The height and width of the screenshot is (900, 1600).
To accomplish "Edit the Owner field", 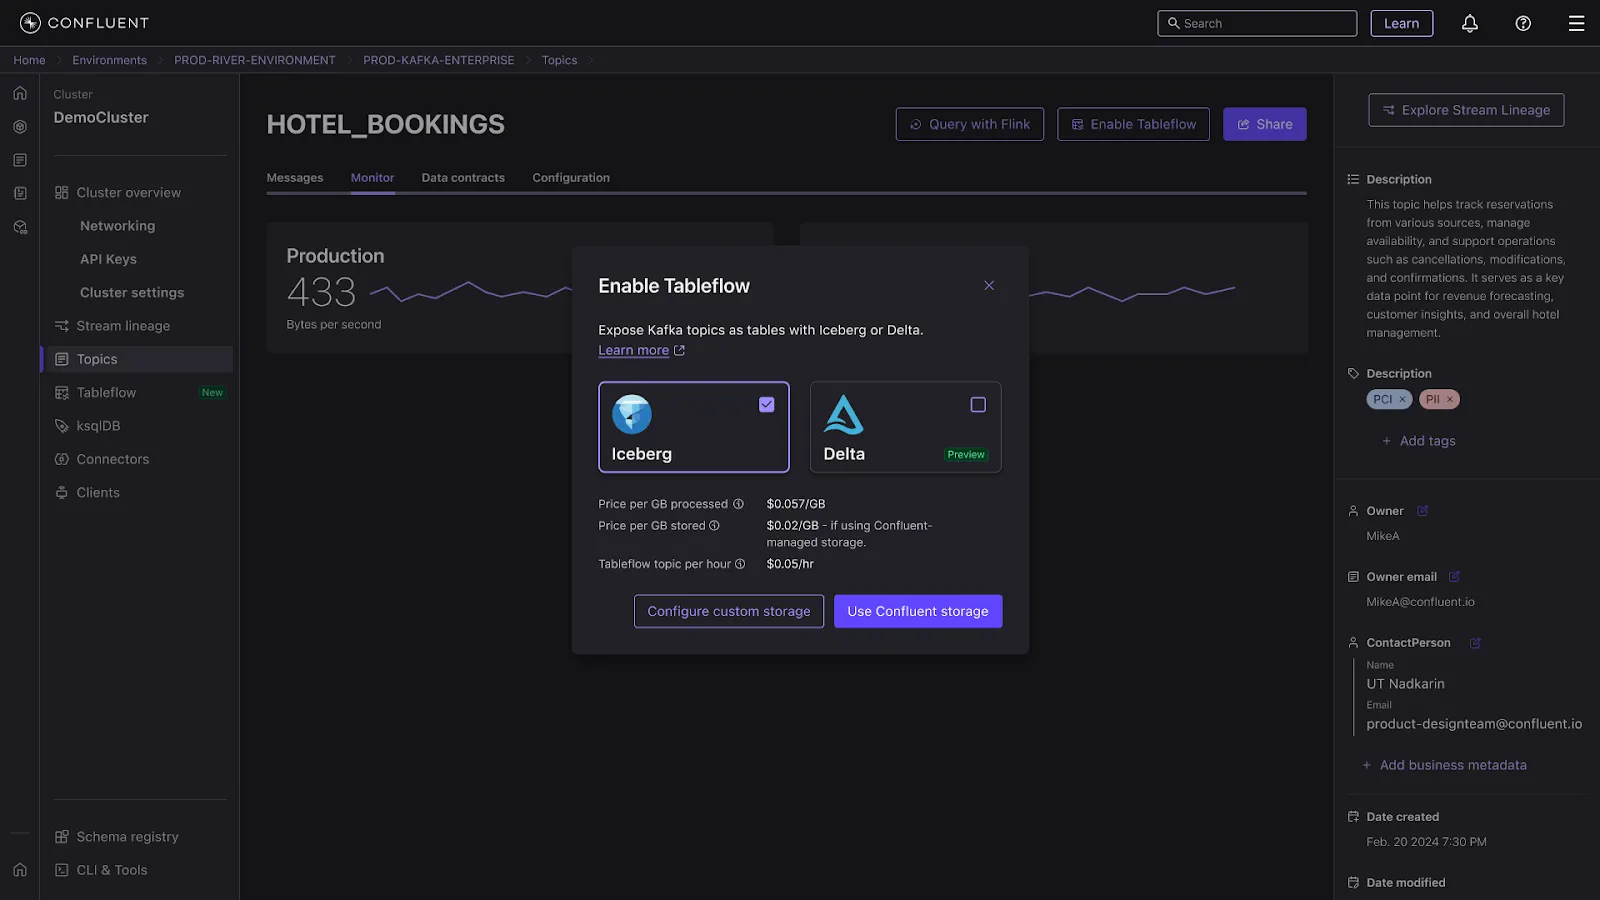I will [1422, 511].
